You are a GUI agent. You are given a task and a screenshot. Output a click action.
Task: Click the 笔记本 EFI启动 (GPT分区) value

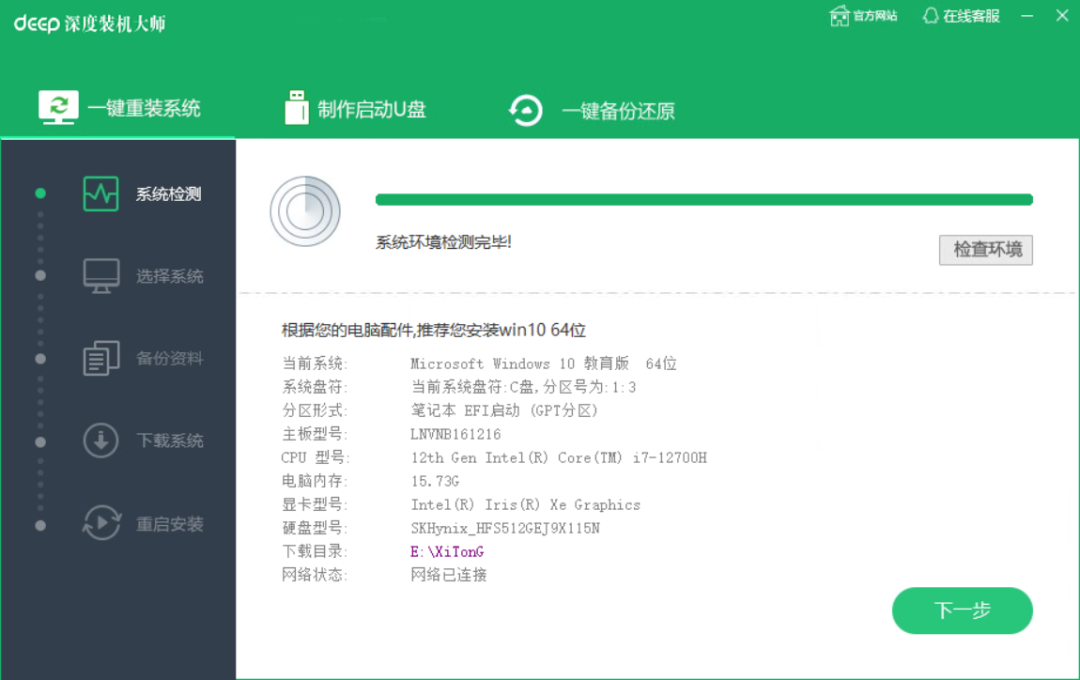[x=504, y=411]
